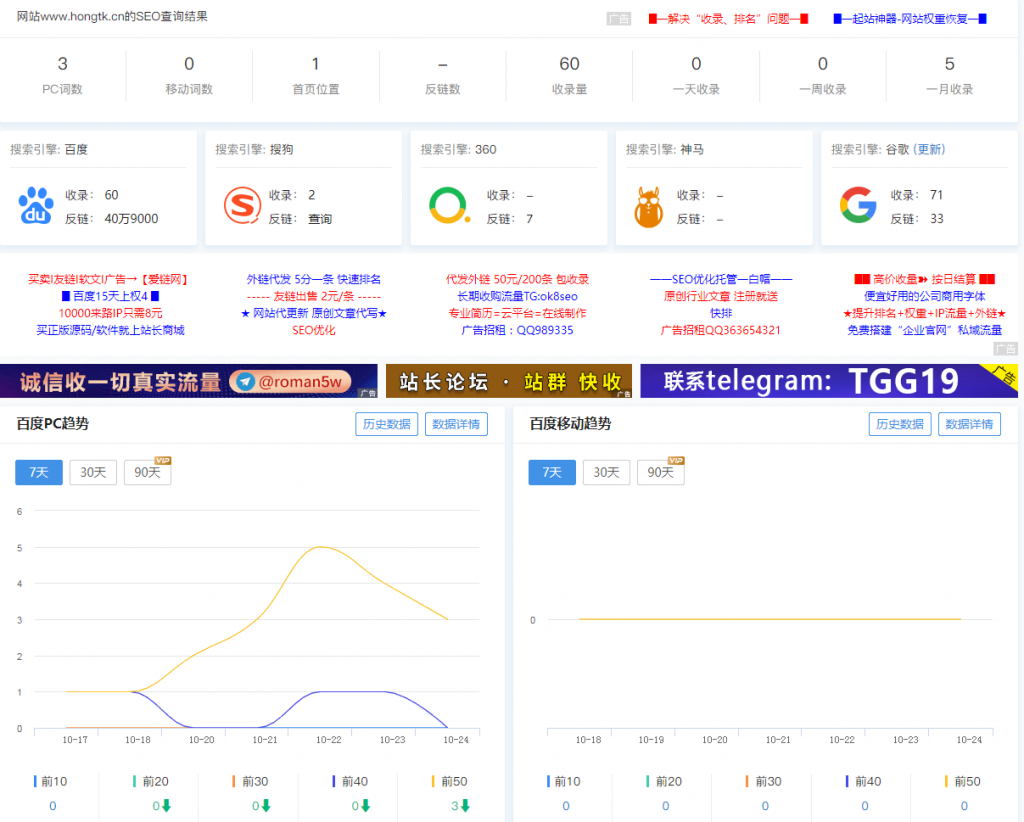Click the 收录量 value 60
The image size is (1024, 822).
tap(569, 64)
